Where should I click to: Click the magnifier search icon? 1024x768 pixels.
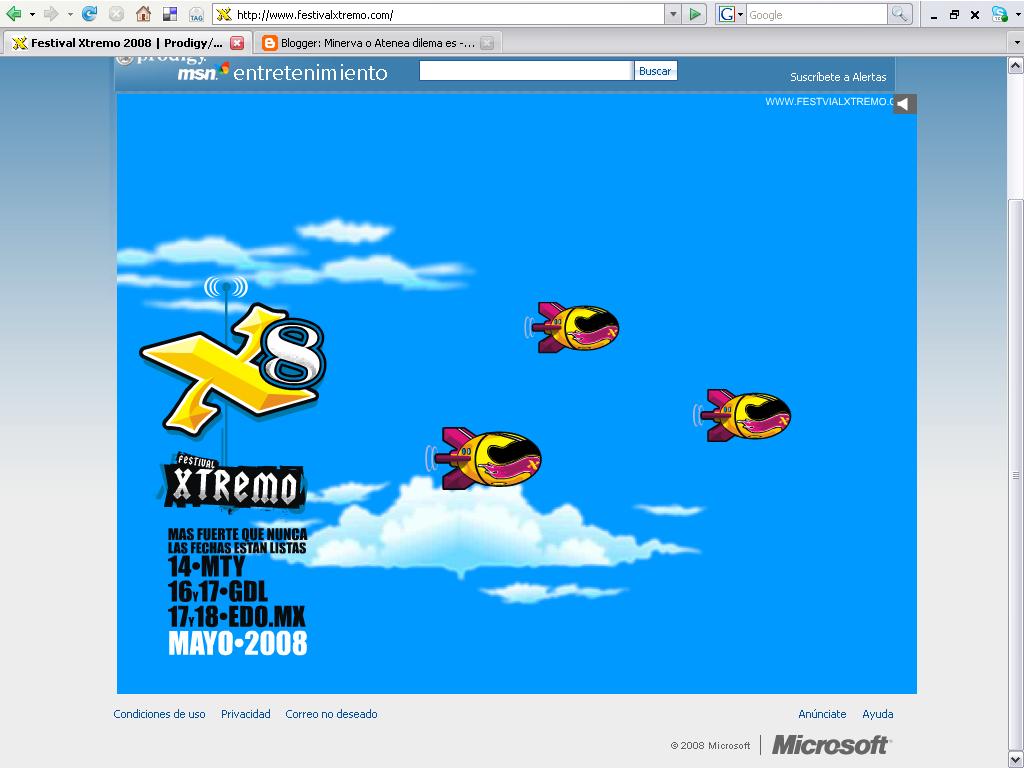tap(899, 14)
